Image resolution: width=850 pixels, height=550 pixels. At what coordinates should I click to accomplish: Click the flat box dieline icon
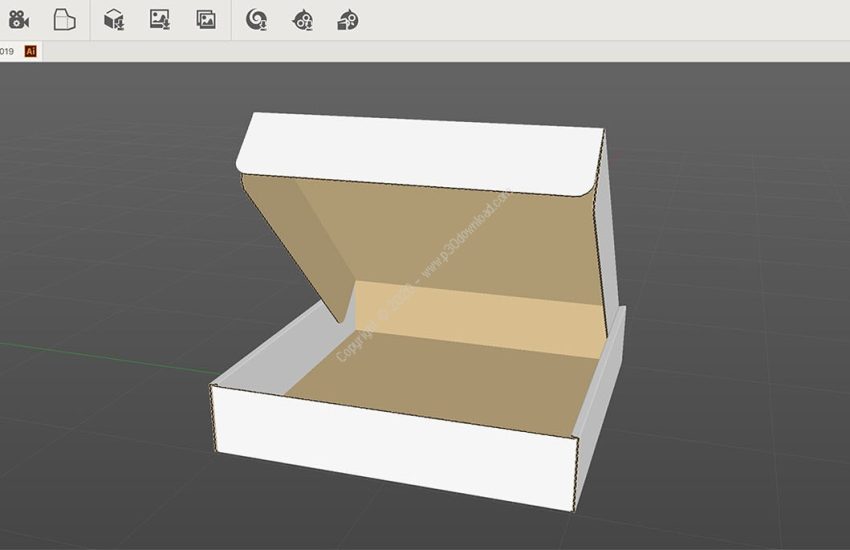[64, 19]
